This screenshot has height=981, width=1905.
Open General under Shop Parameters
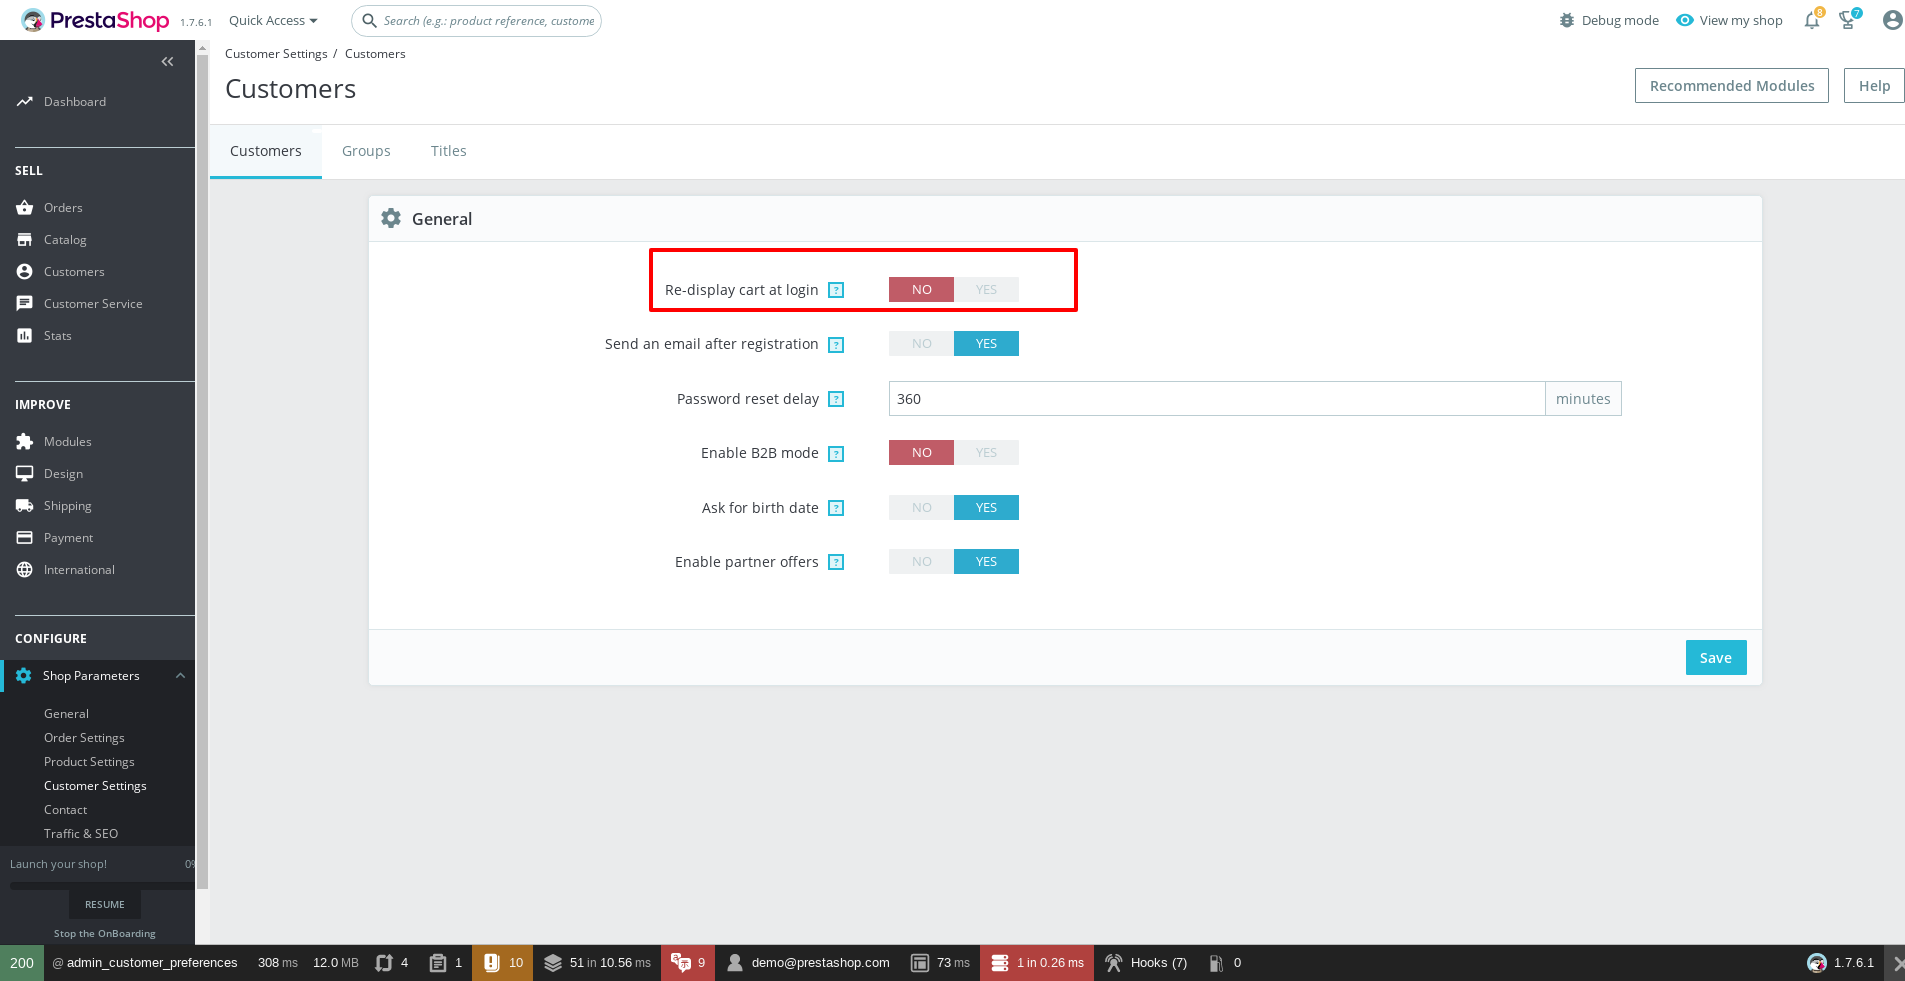[x=66, y=714]
